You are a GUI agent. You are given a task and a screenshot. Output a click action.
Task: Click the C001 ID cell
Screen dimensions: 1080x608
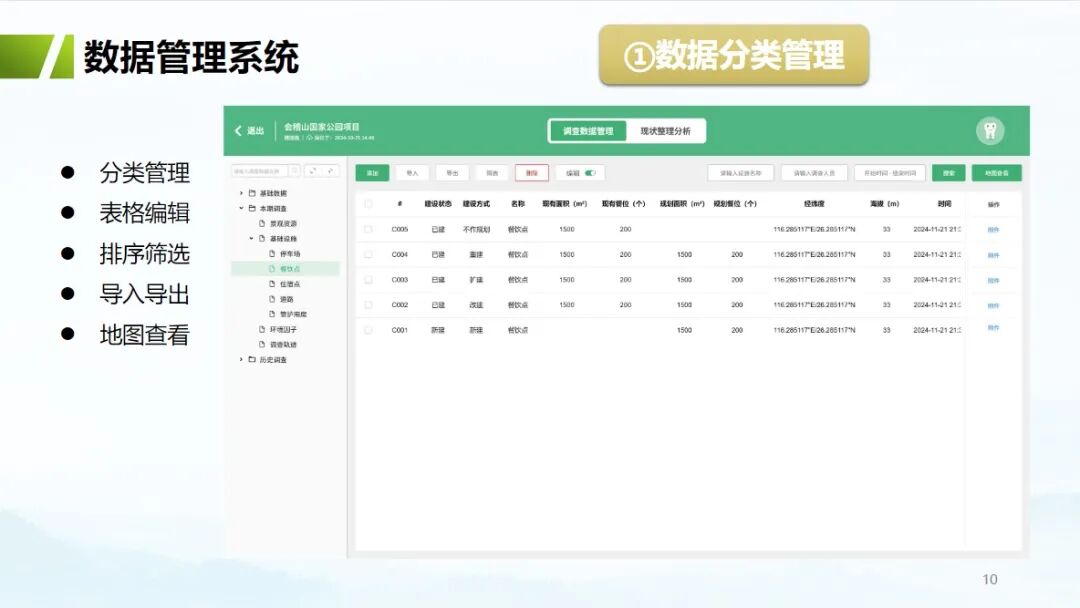tap(399, 331)
